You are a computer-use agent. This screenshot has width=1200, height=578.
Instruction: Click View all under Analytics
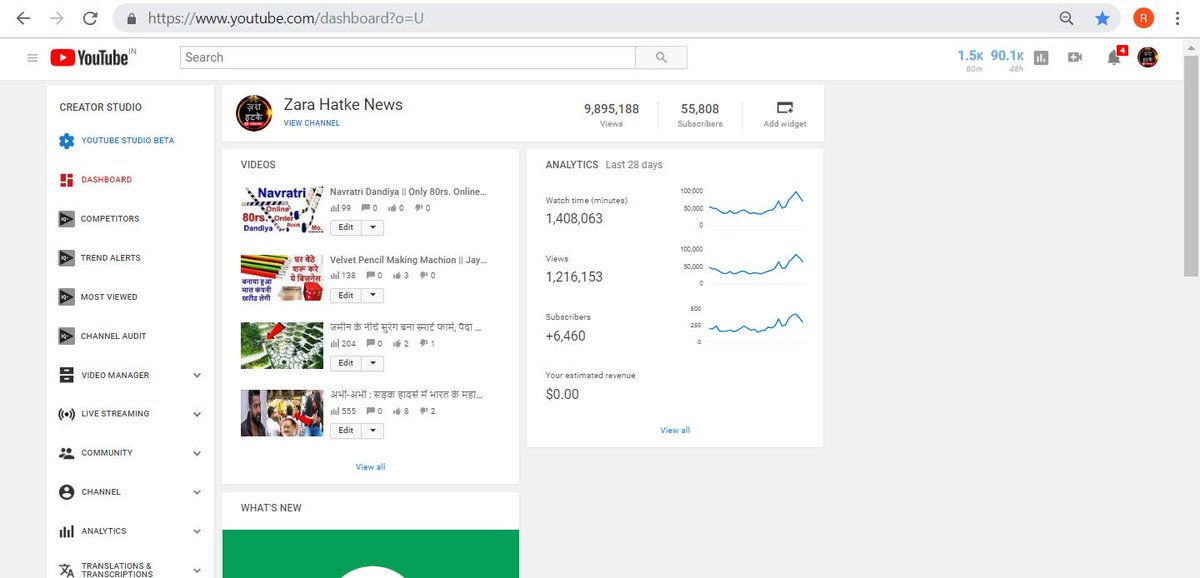(675, 430)
